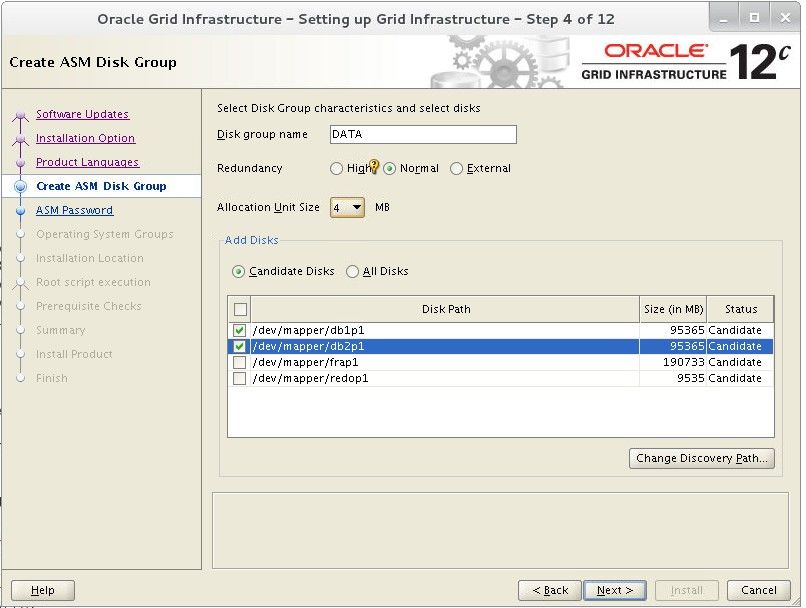806x608 pixels.
Task: Switch to showing All Disks
Action: click(x=352, y=271)
